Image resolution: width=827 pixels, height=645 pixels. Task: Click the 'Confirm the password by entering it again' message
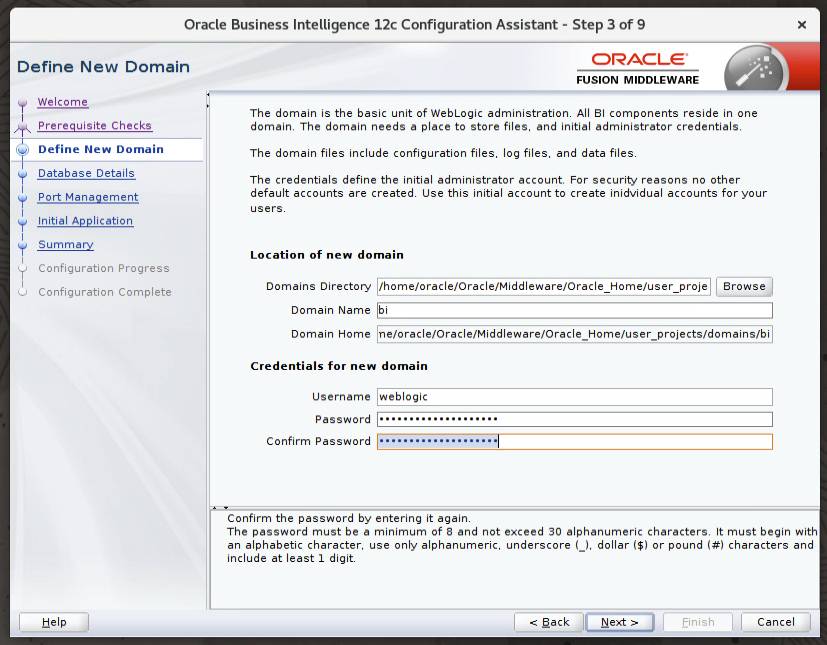click(x=349, y=518)
